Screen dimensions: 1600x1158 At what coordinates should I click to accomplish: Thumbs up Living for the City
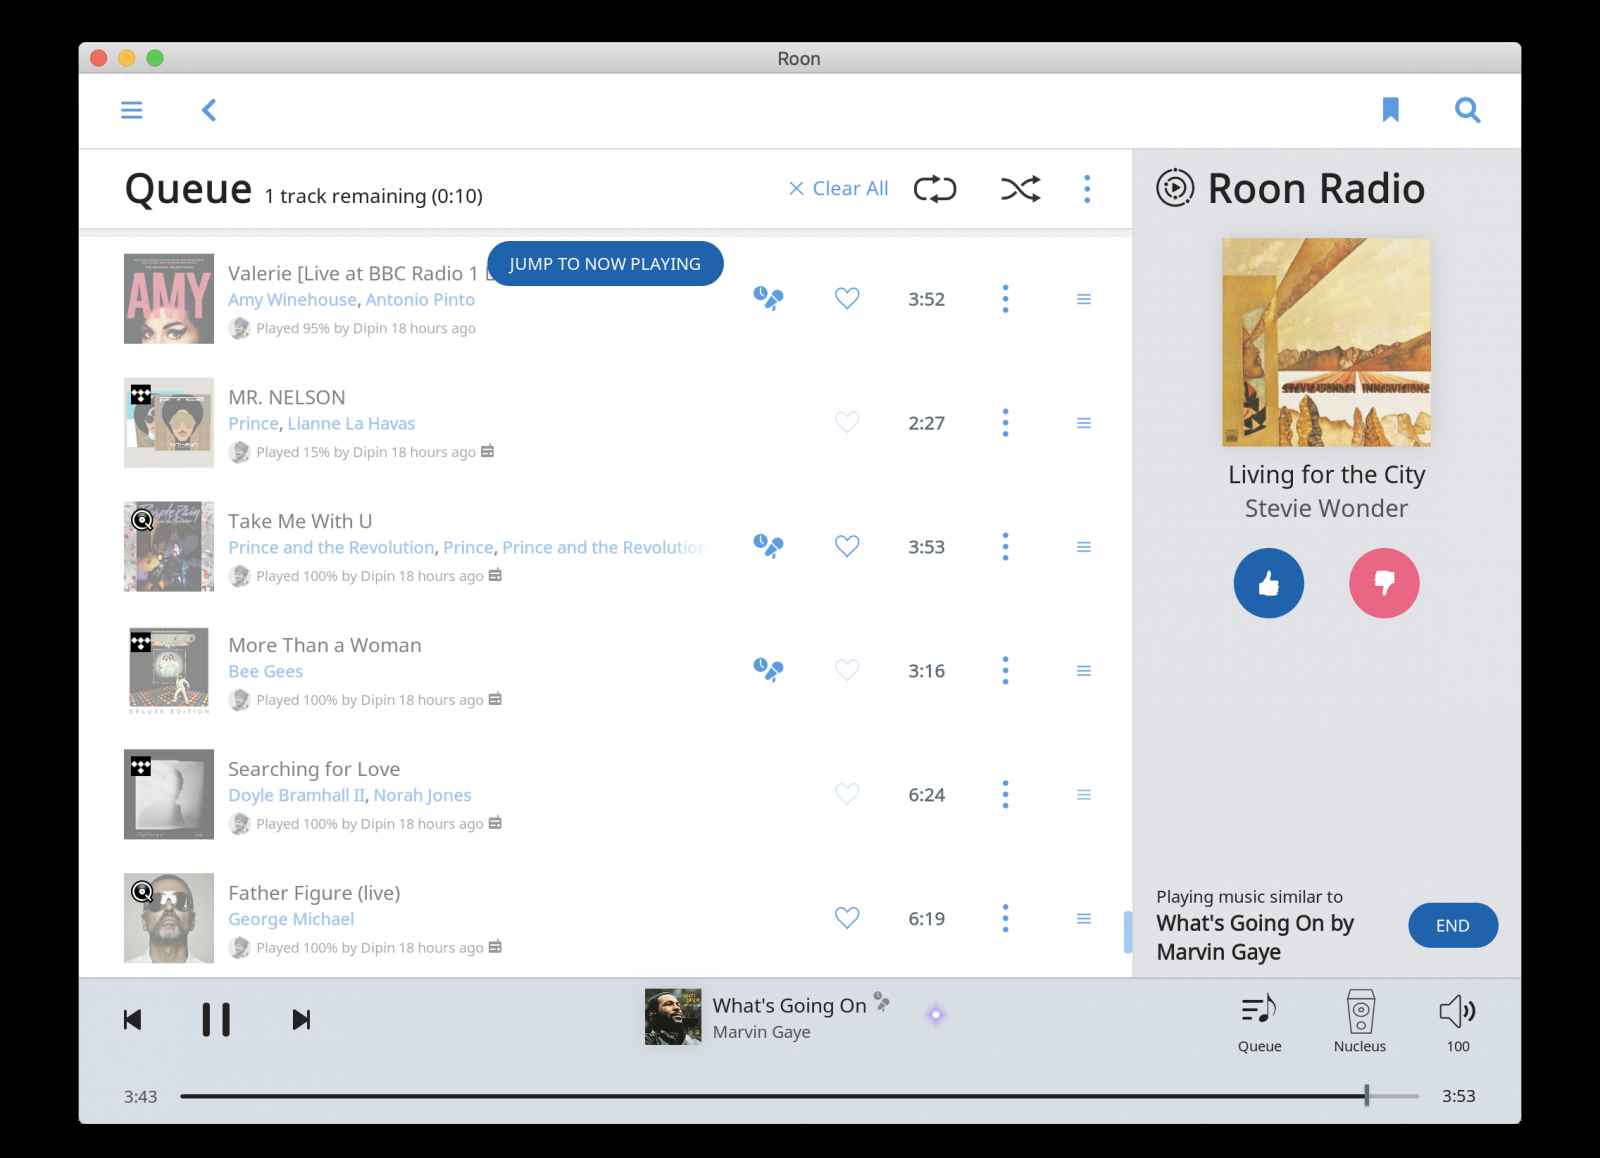pyautogui.click(x=1268, y=583)
